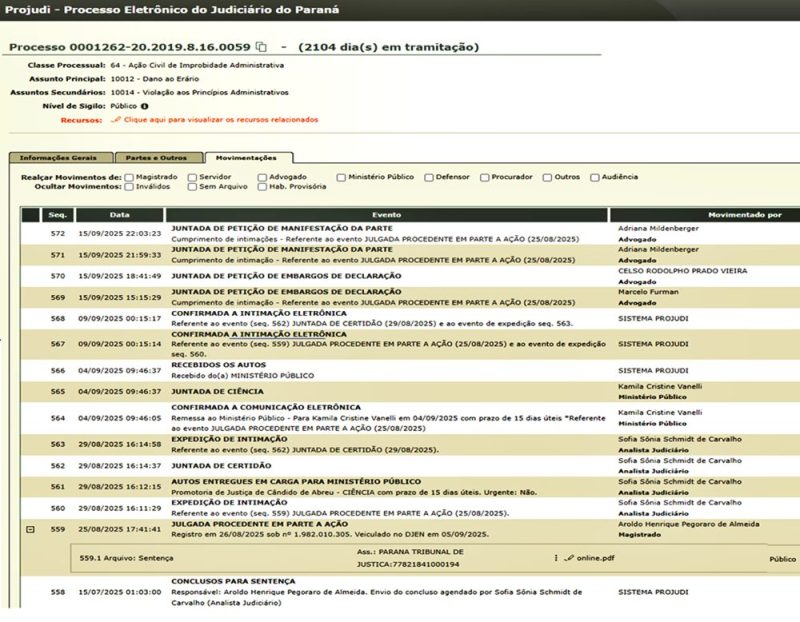
Task: Copy the process number using copy icon
Action: 262,47
